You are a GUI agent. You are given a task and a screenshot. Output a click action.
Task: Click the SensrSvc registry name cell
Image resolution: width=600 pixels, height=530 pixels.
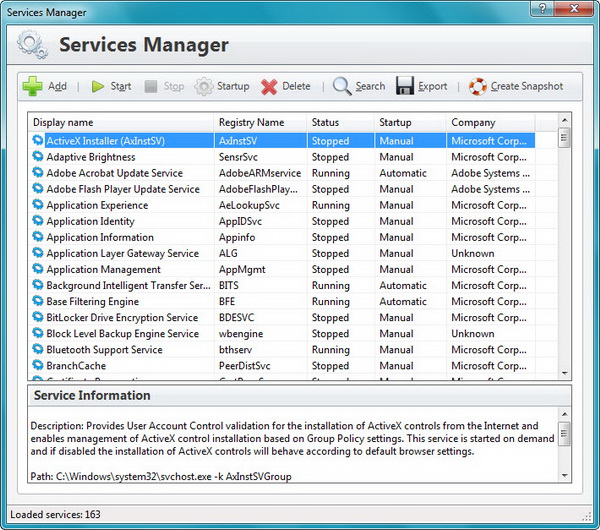click(238, 157)
